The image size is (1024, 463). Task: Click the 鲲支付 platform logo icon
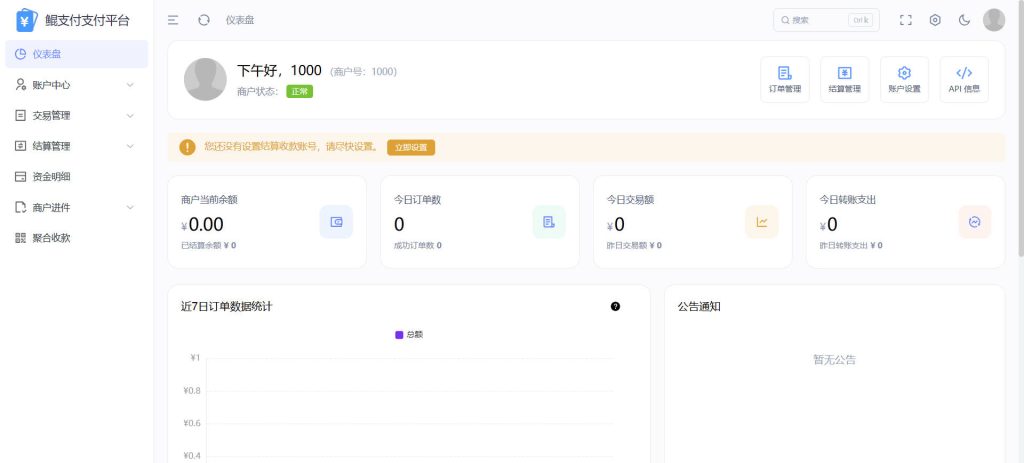(x=26, y=20)
